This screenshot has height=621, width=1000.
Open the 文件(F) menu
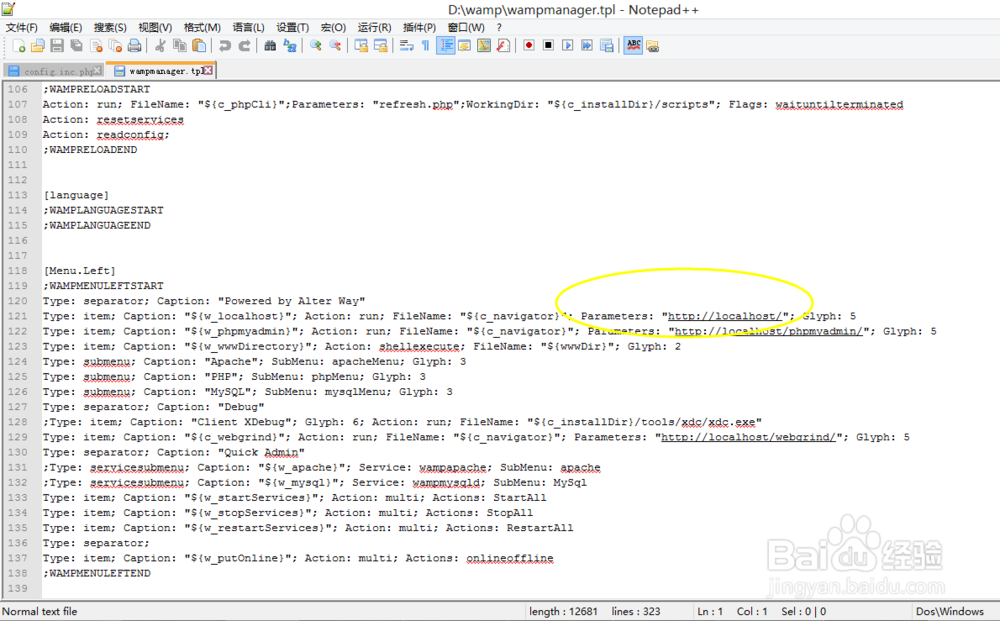(22, 27)
